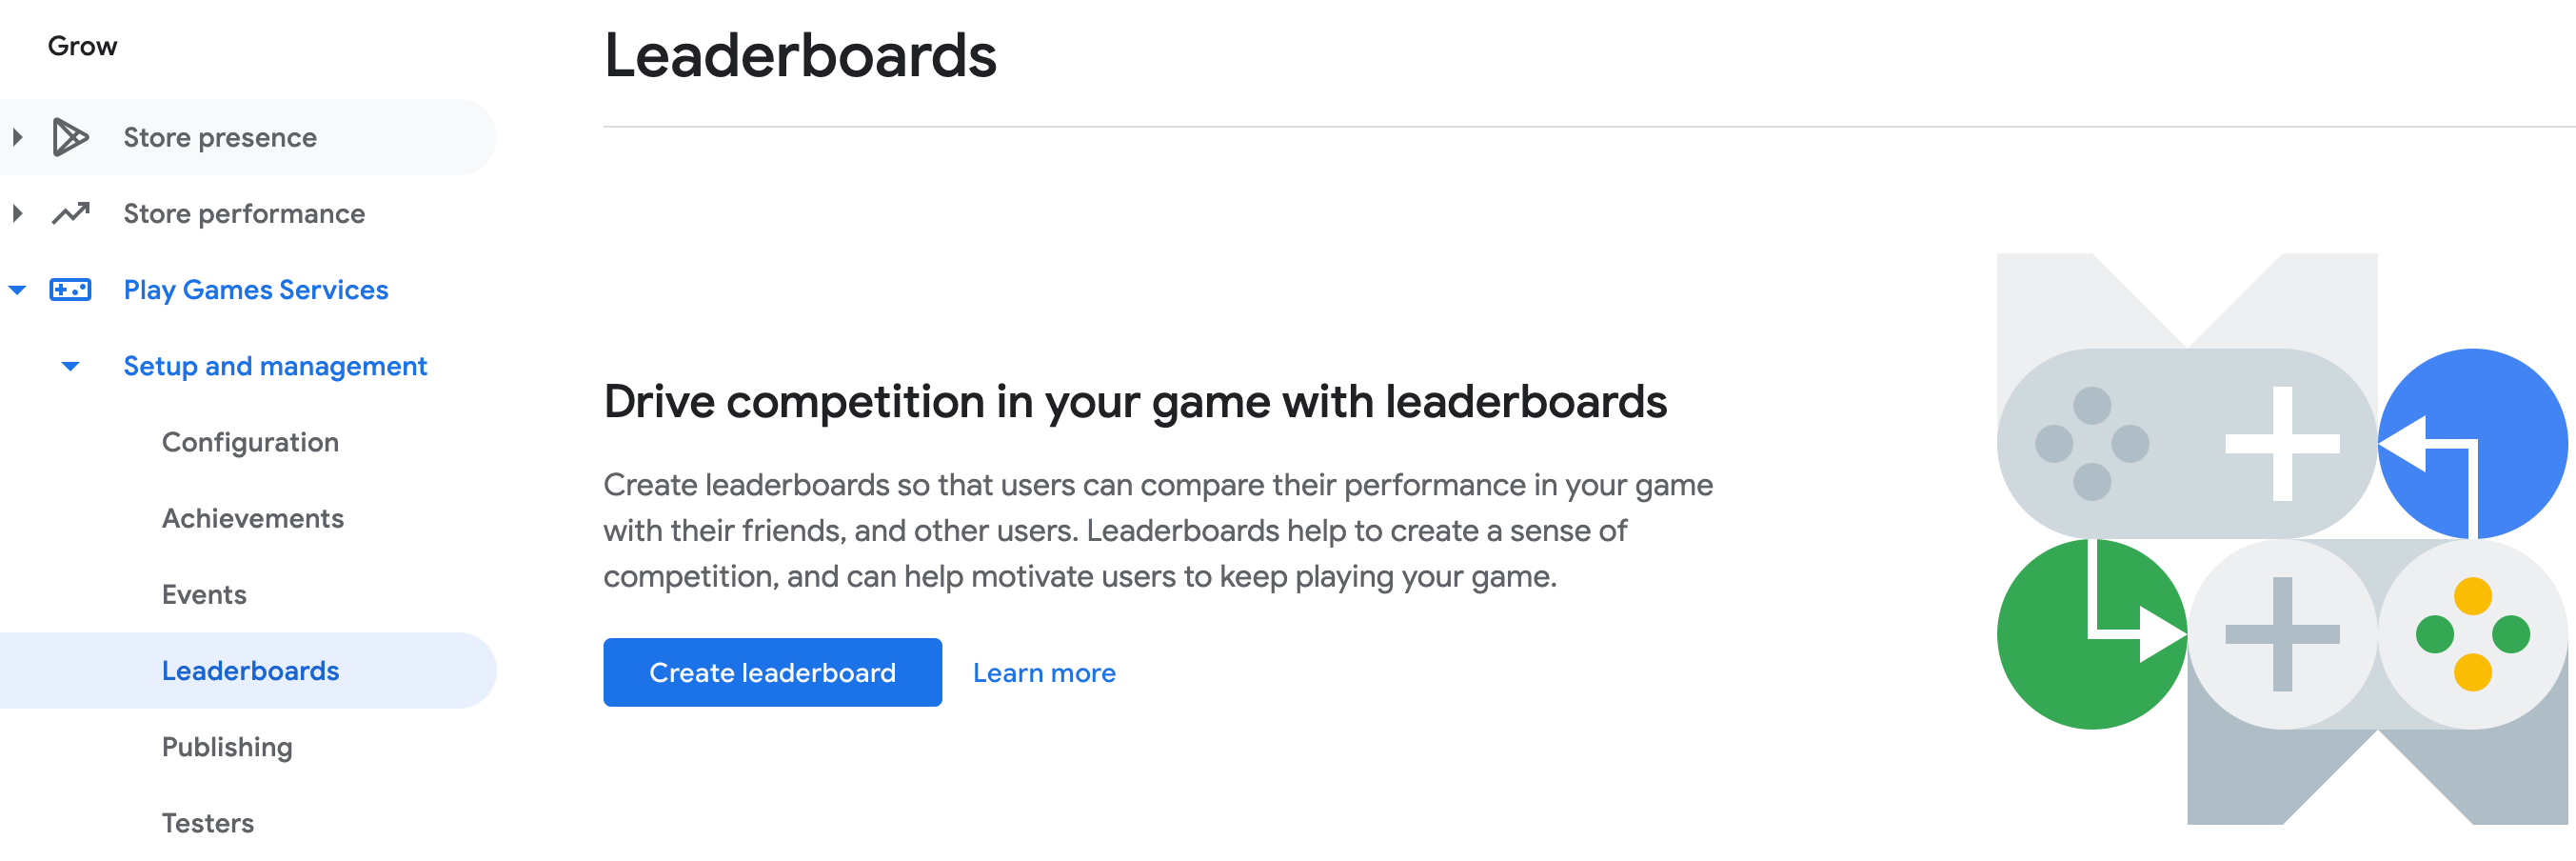Open the Publishing page
The height and width of the screenshot is (861, 2576).
[x=227, y=747]
